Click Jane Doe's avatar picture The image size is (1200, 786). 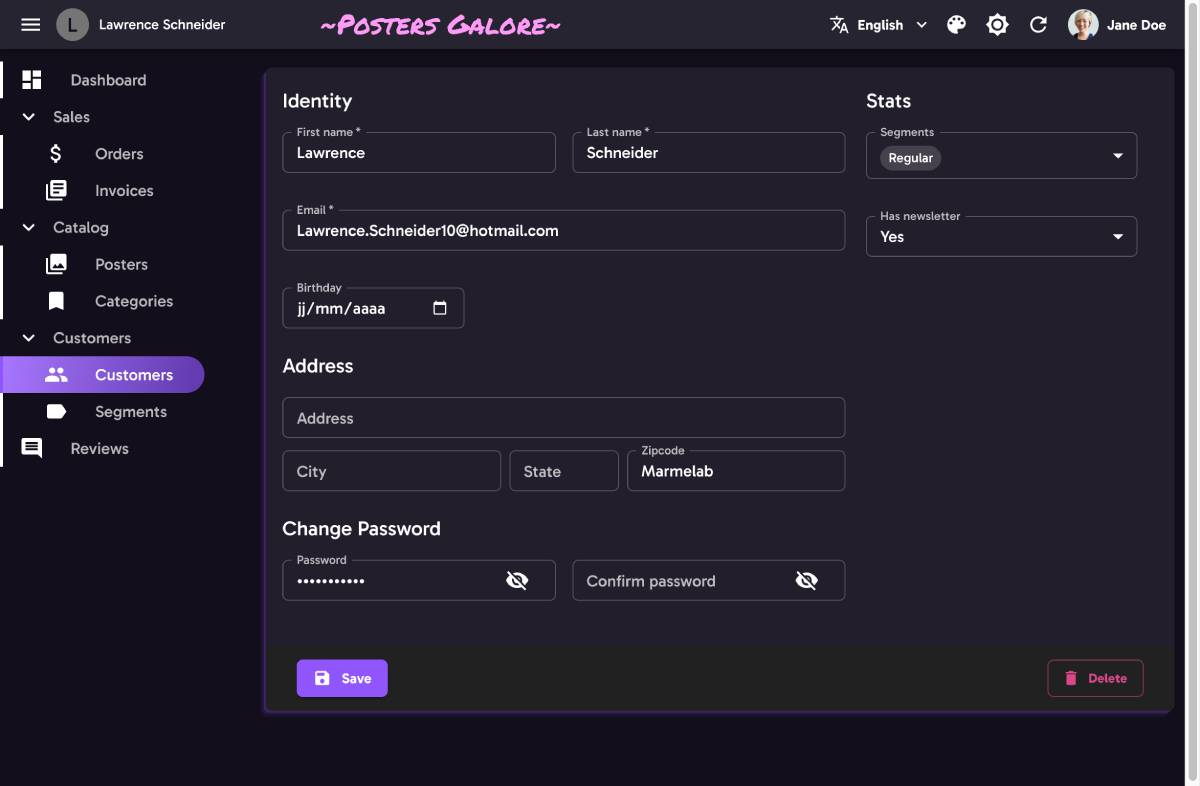click(x=1083, y=24)
